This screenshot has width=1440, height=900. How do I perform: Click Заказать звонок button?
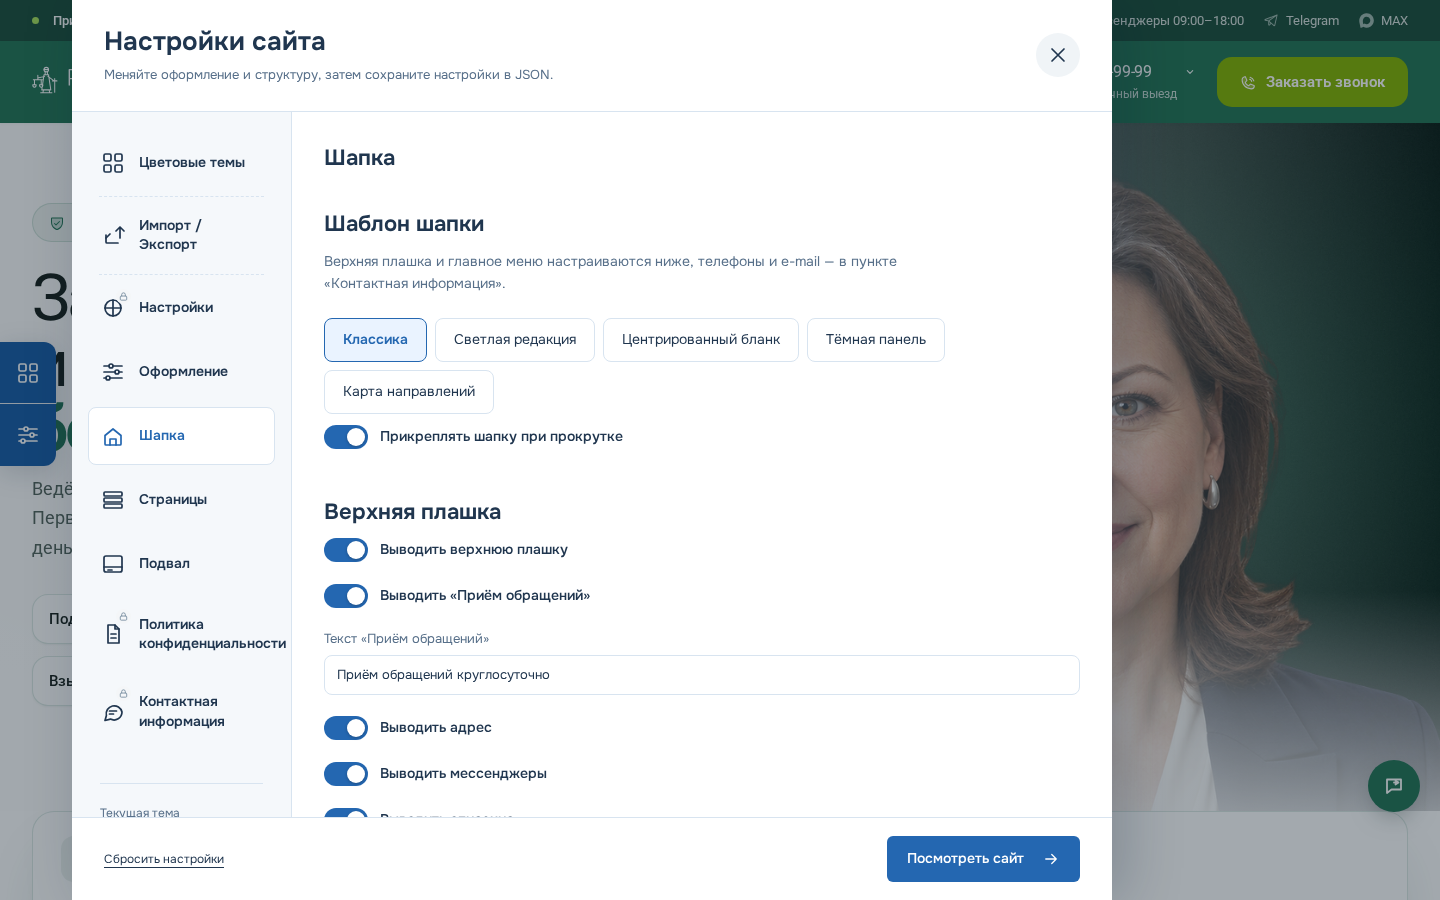(x=1312, y=82)
